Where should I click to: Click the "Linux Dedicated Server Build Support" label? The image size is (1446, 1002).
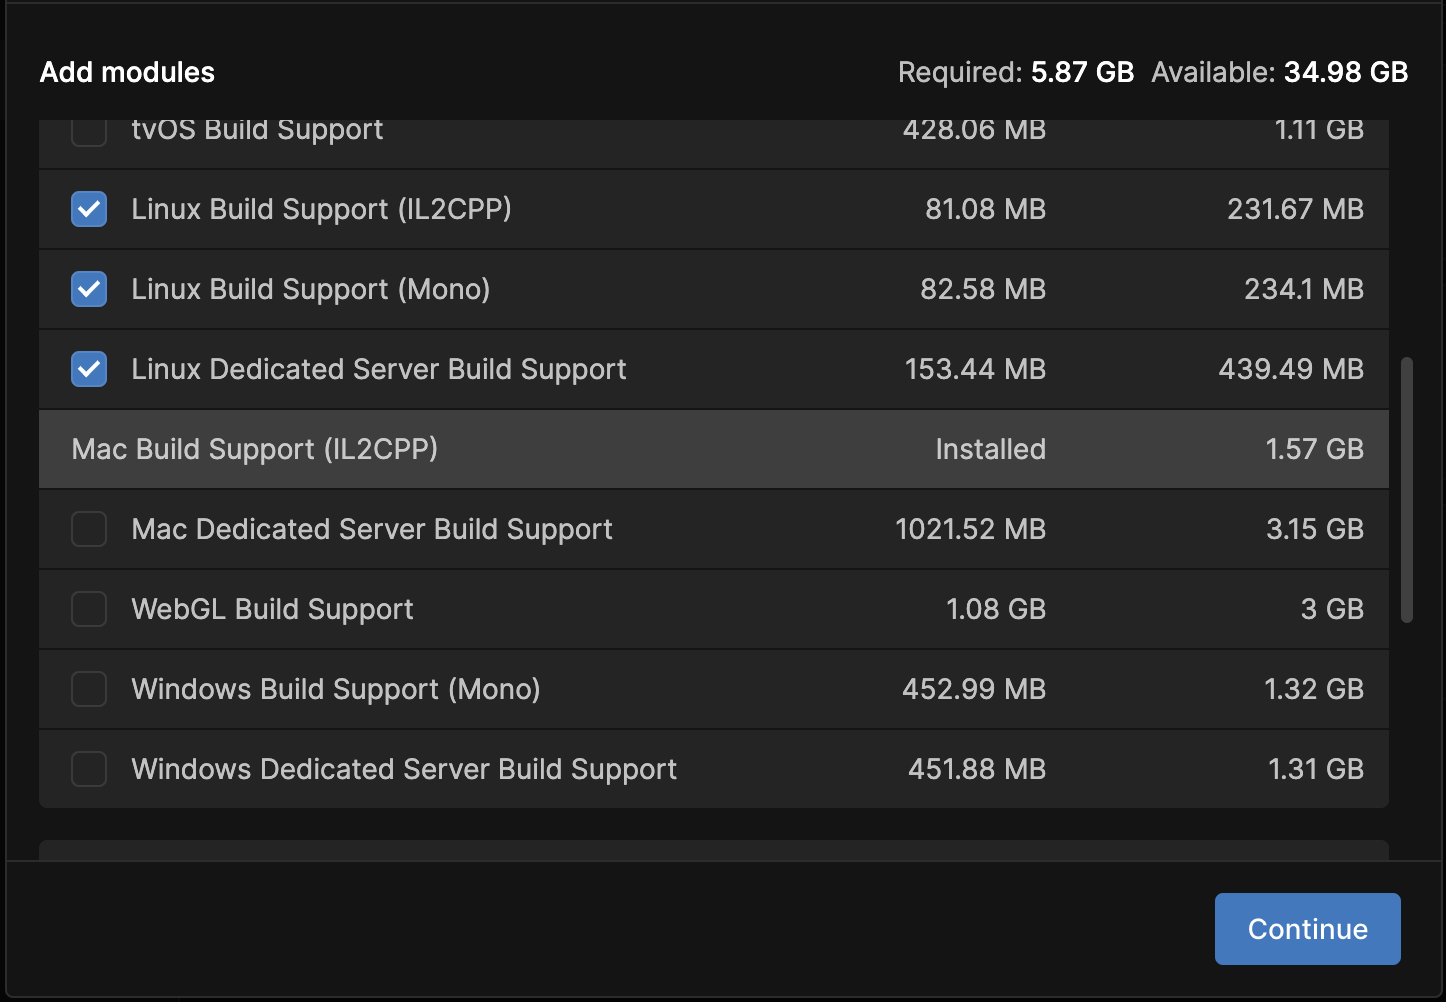379,369
